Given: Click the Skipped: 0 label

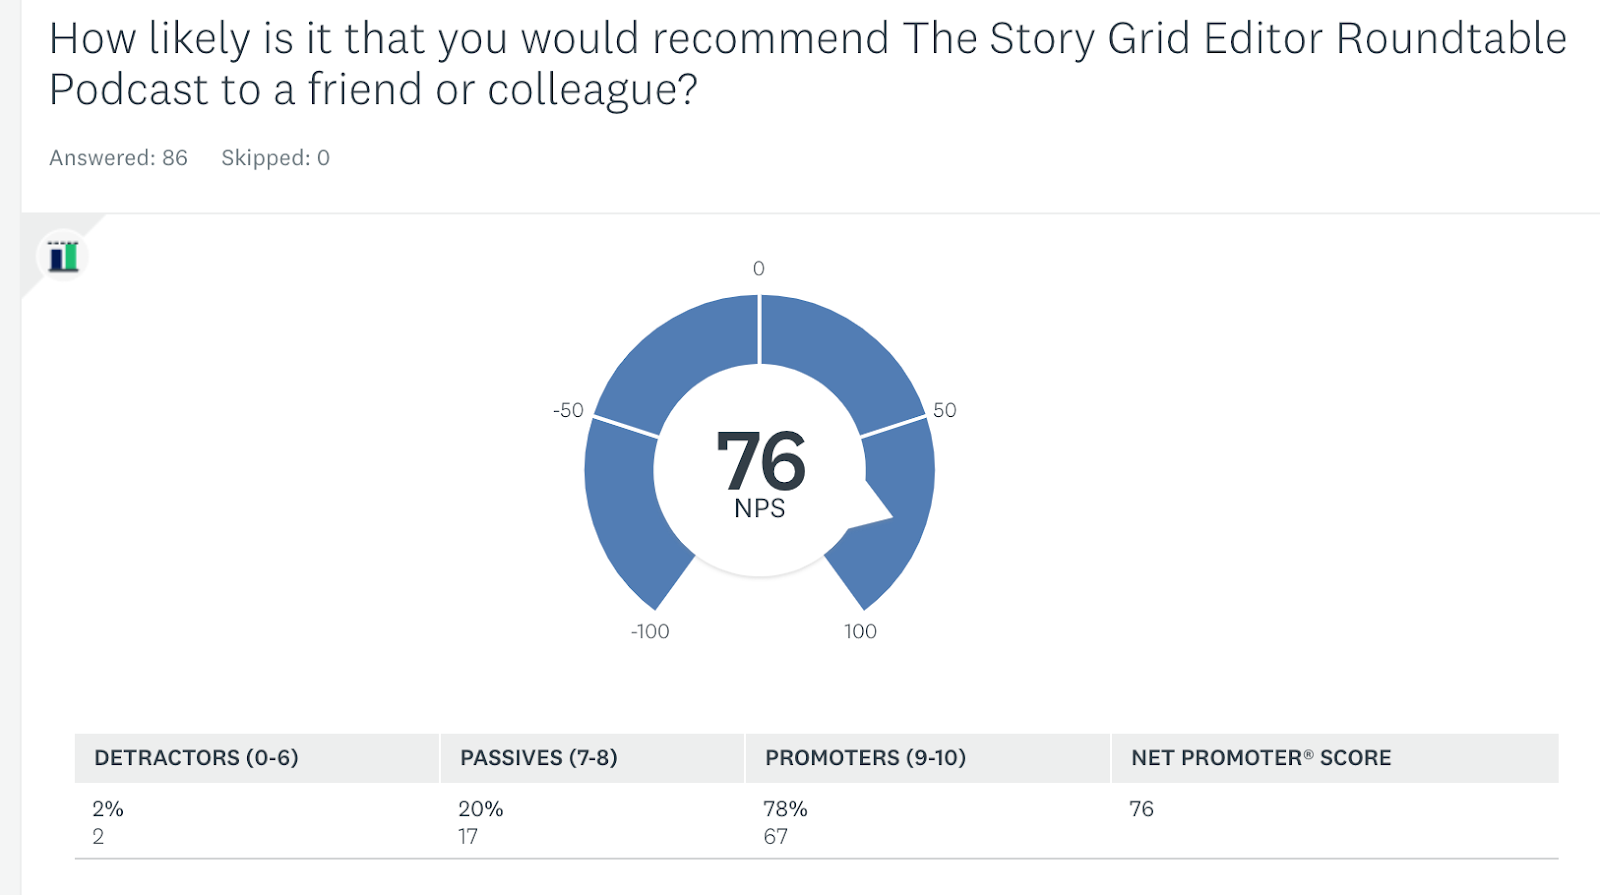Looking at the screenshot, I should point(275,158).
